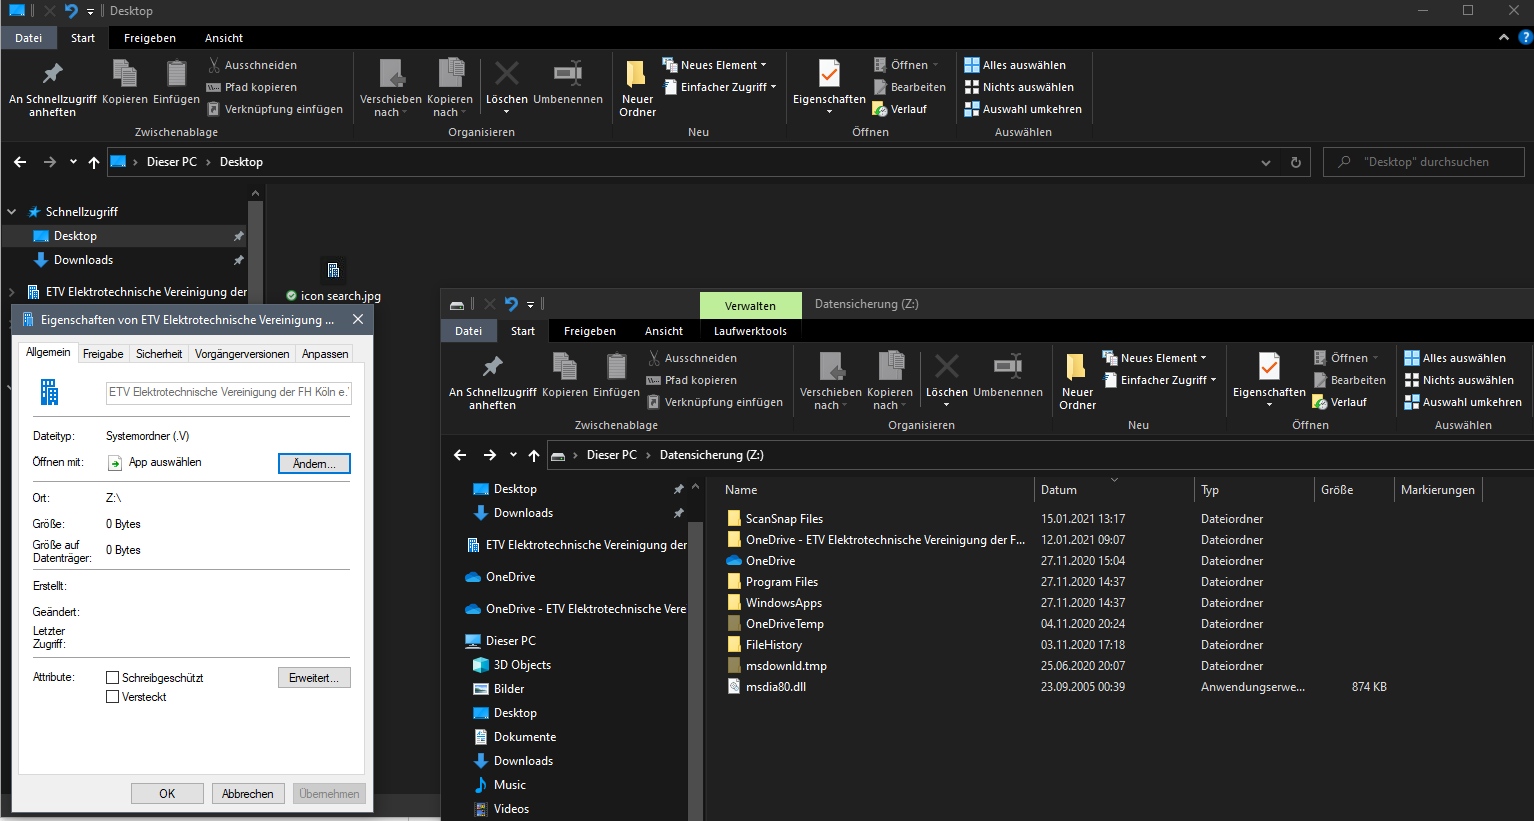Click Pfad kopieren in Desktop window ribbon
Viewport: 1534px width, 821px height.
(252, 87)
